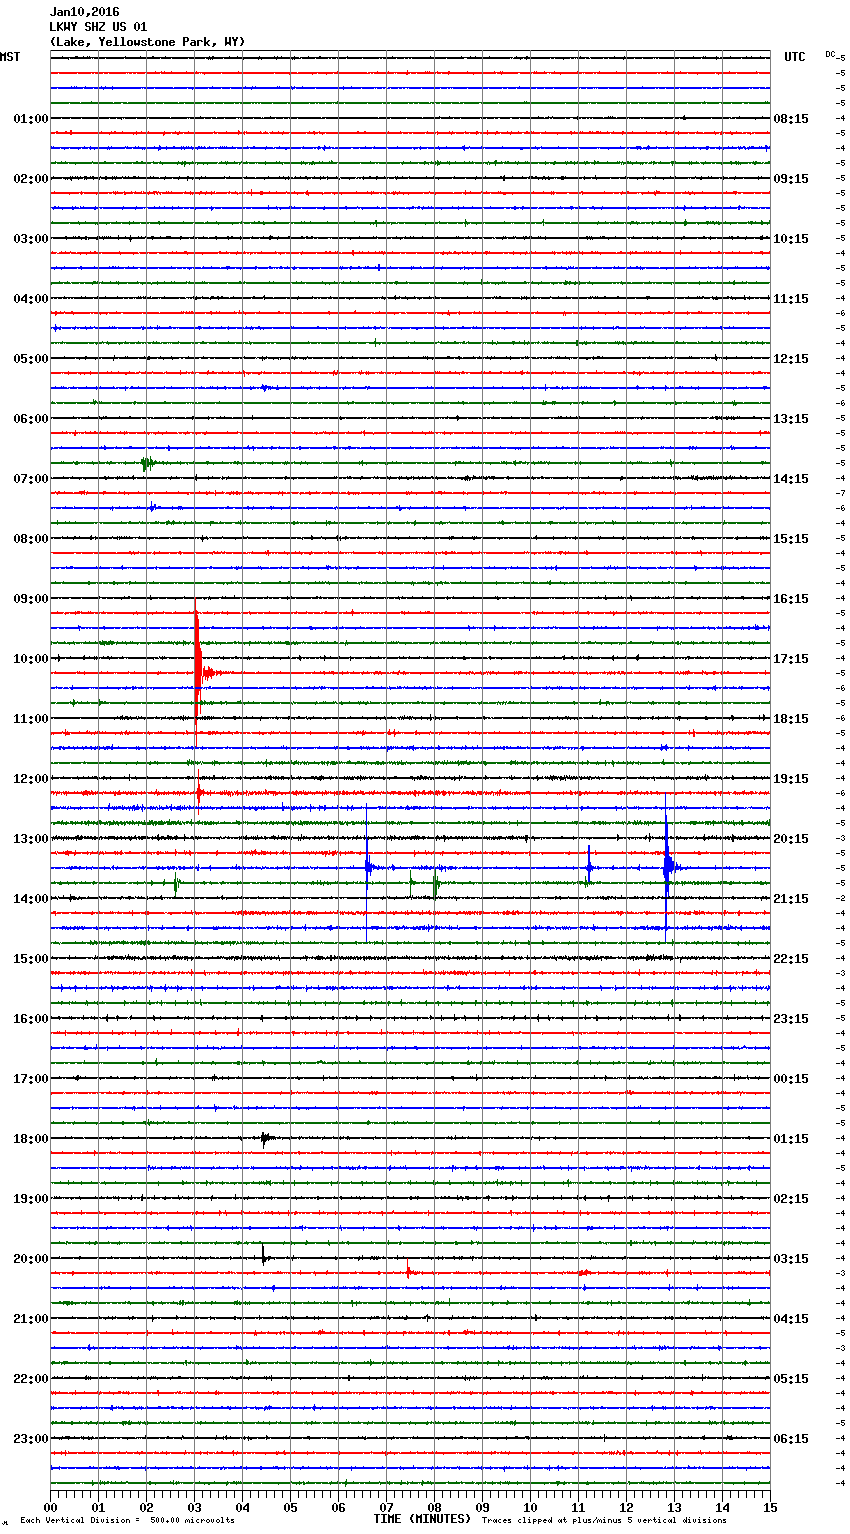Screen dimensions: 850x1534
Task: Click the 00 minute axis tick label
Action: [x=51, y=1508]
